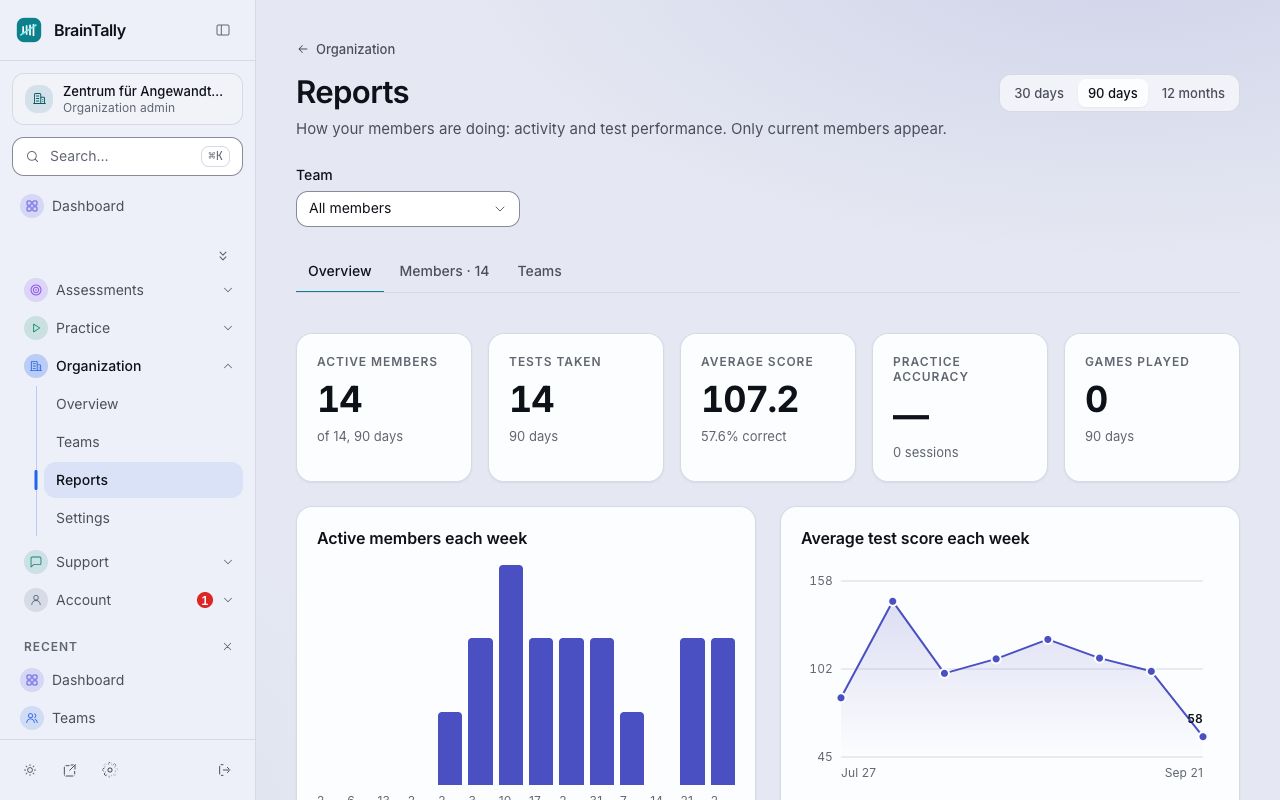This screenshot has height=800, width=1280.
Task: Open settings via the gear icon at sidebar bottom
Action: pyautogui.click(x=110, y=770)
